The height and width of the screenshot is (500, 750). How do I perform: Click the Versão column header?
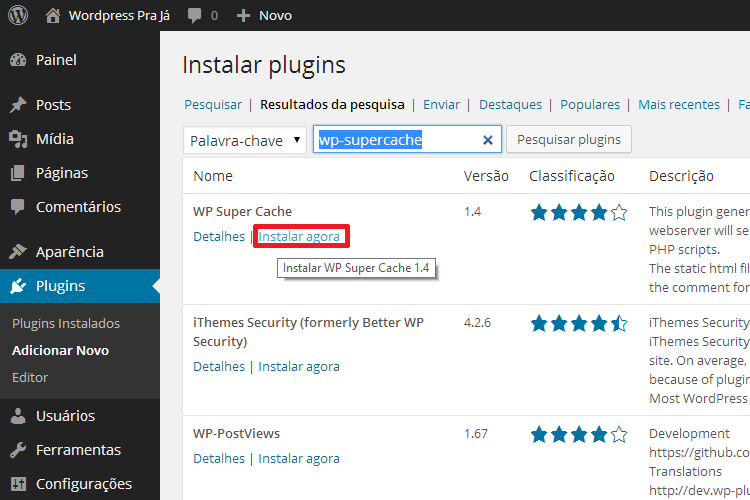(486, 176)
